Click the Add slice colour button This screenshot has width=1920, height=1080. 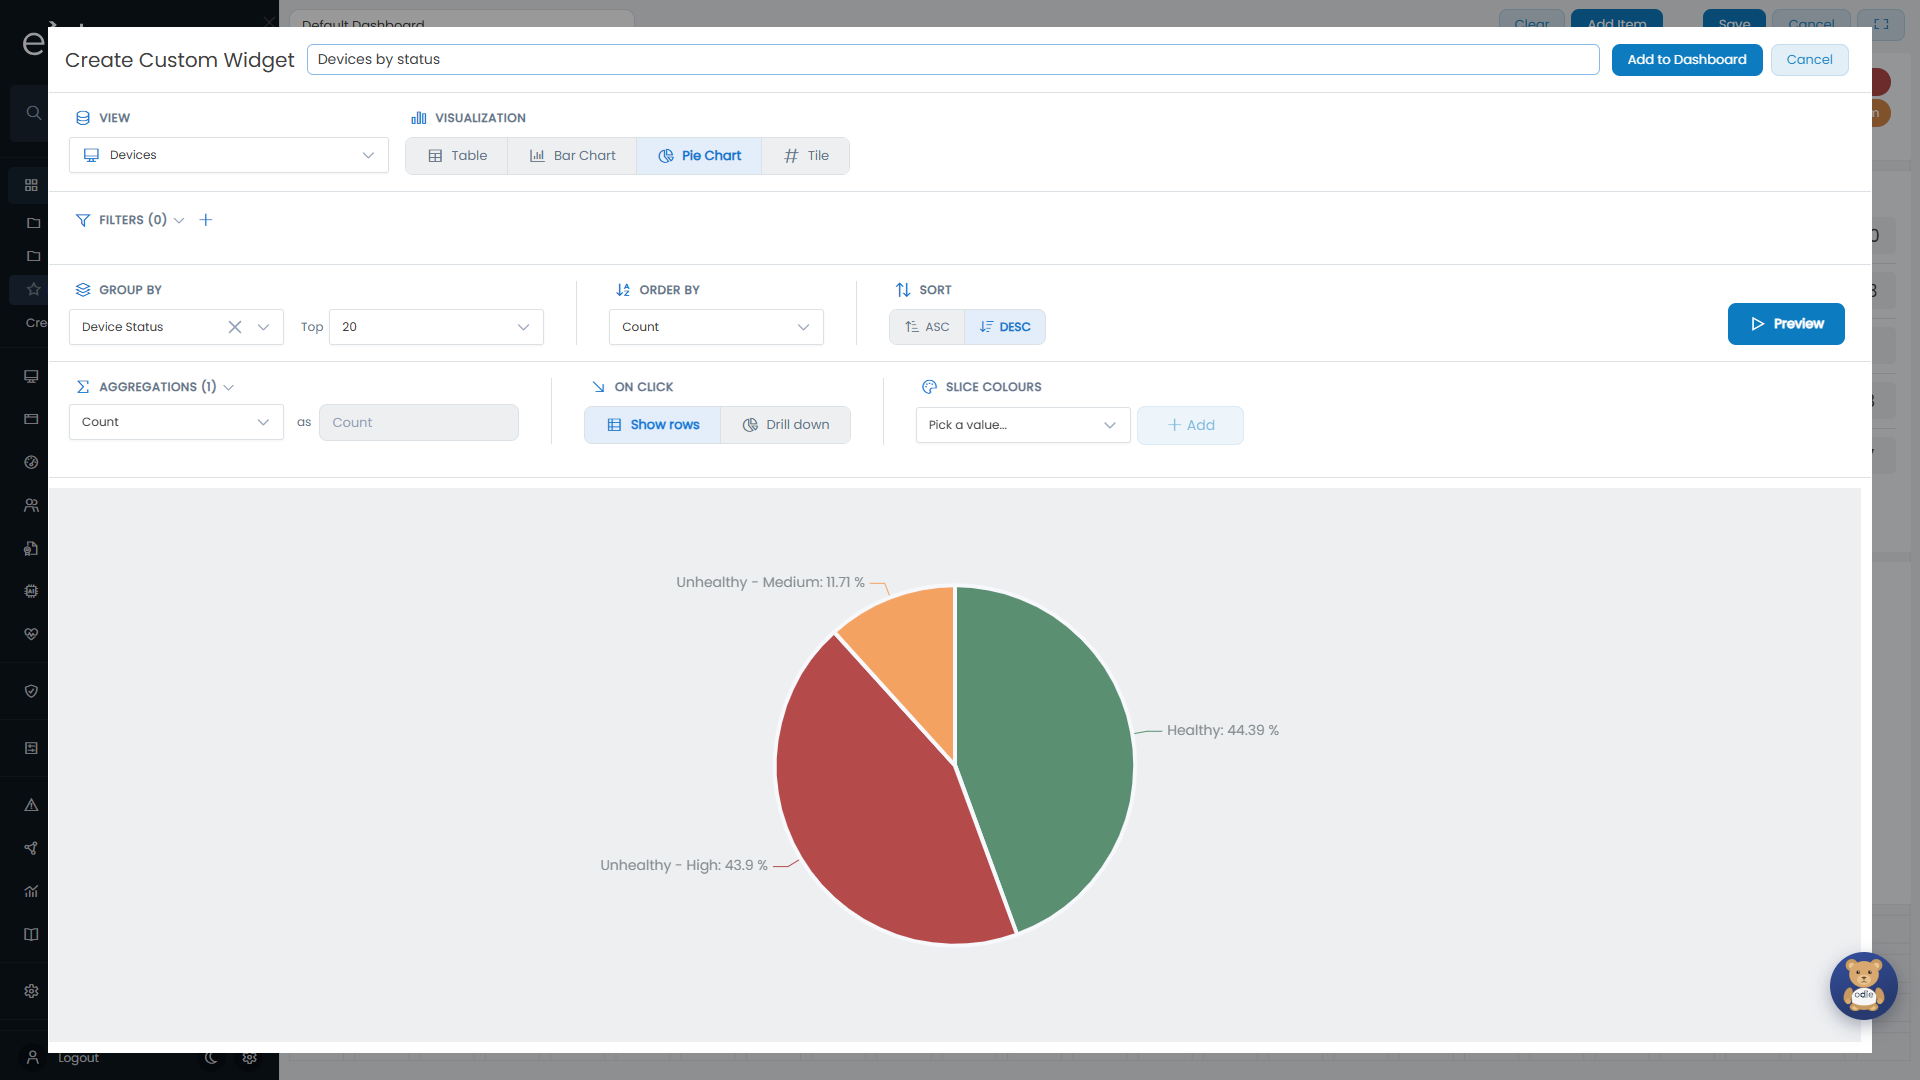click(1190, 425)
